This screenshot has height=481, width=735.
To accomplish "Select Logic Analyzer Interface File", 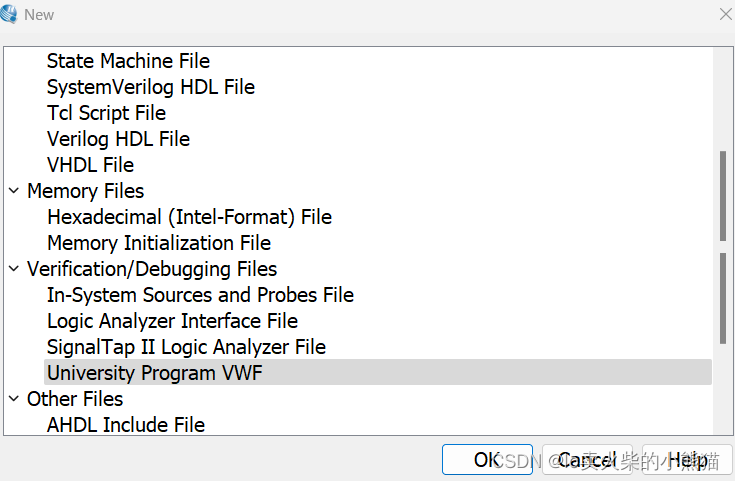I will click(x=172, y=321).
